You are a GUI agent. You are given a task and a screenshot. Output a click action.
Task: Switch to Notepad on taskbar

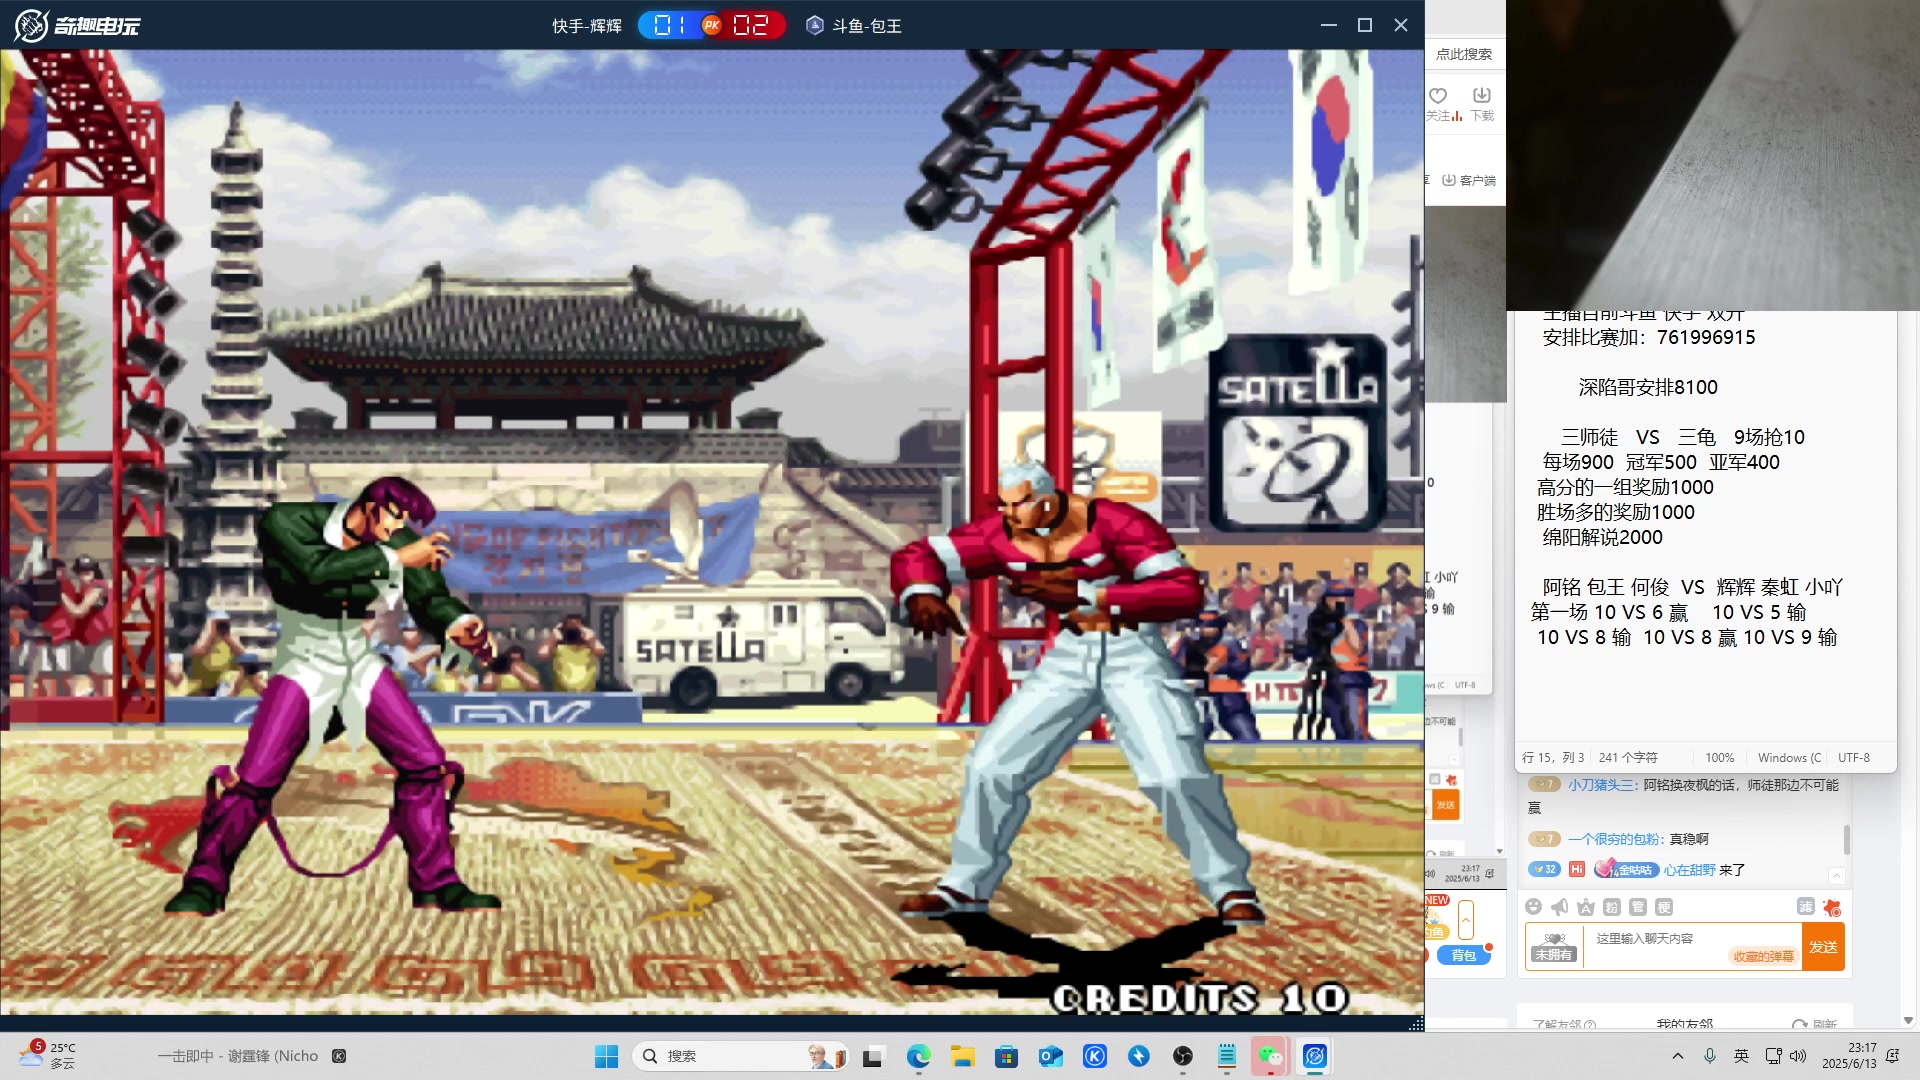[1227, 1056]
